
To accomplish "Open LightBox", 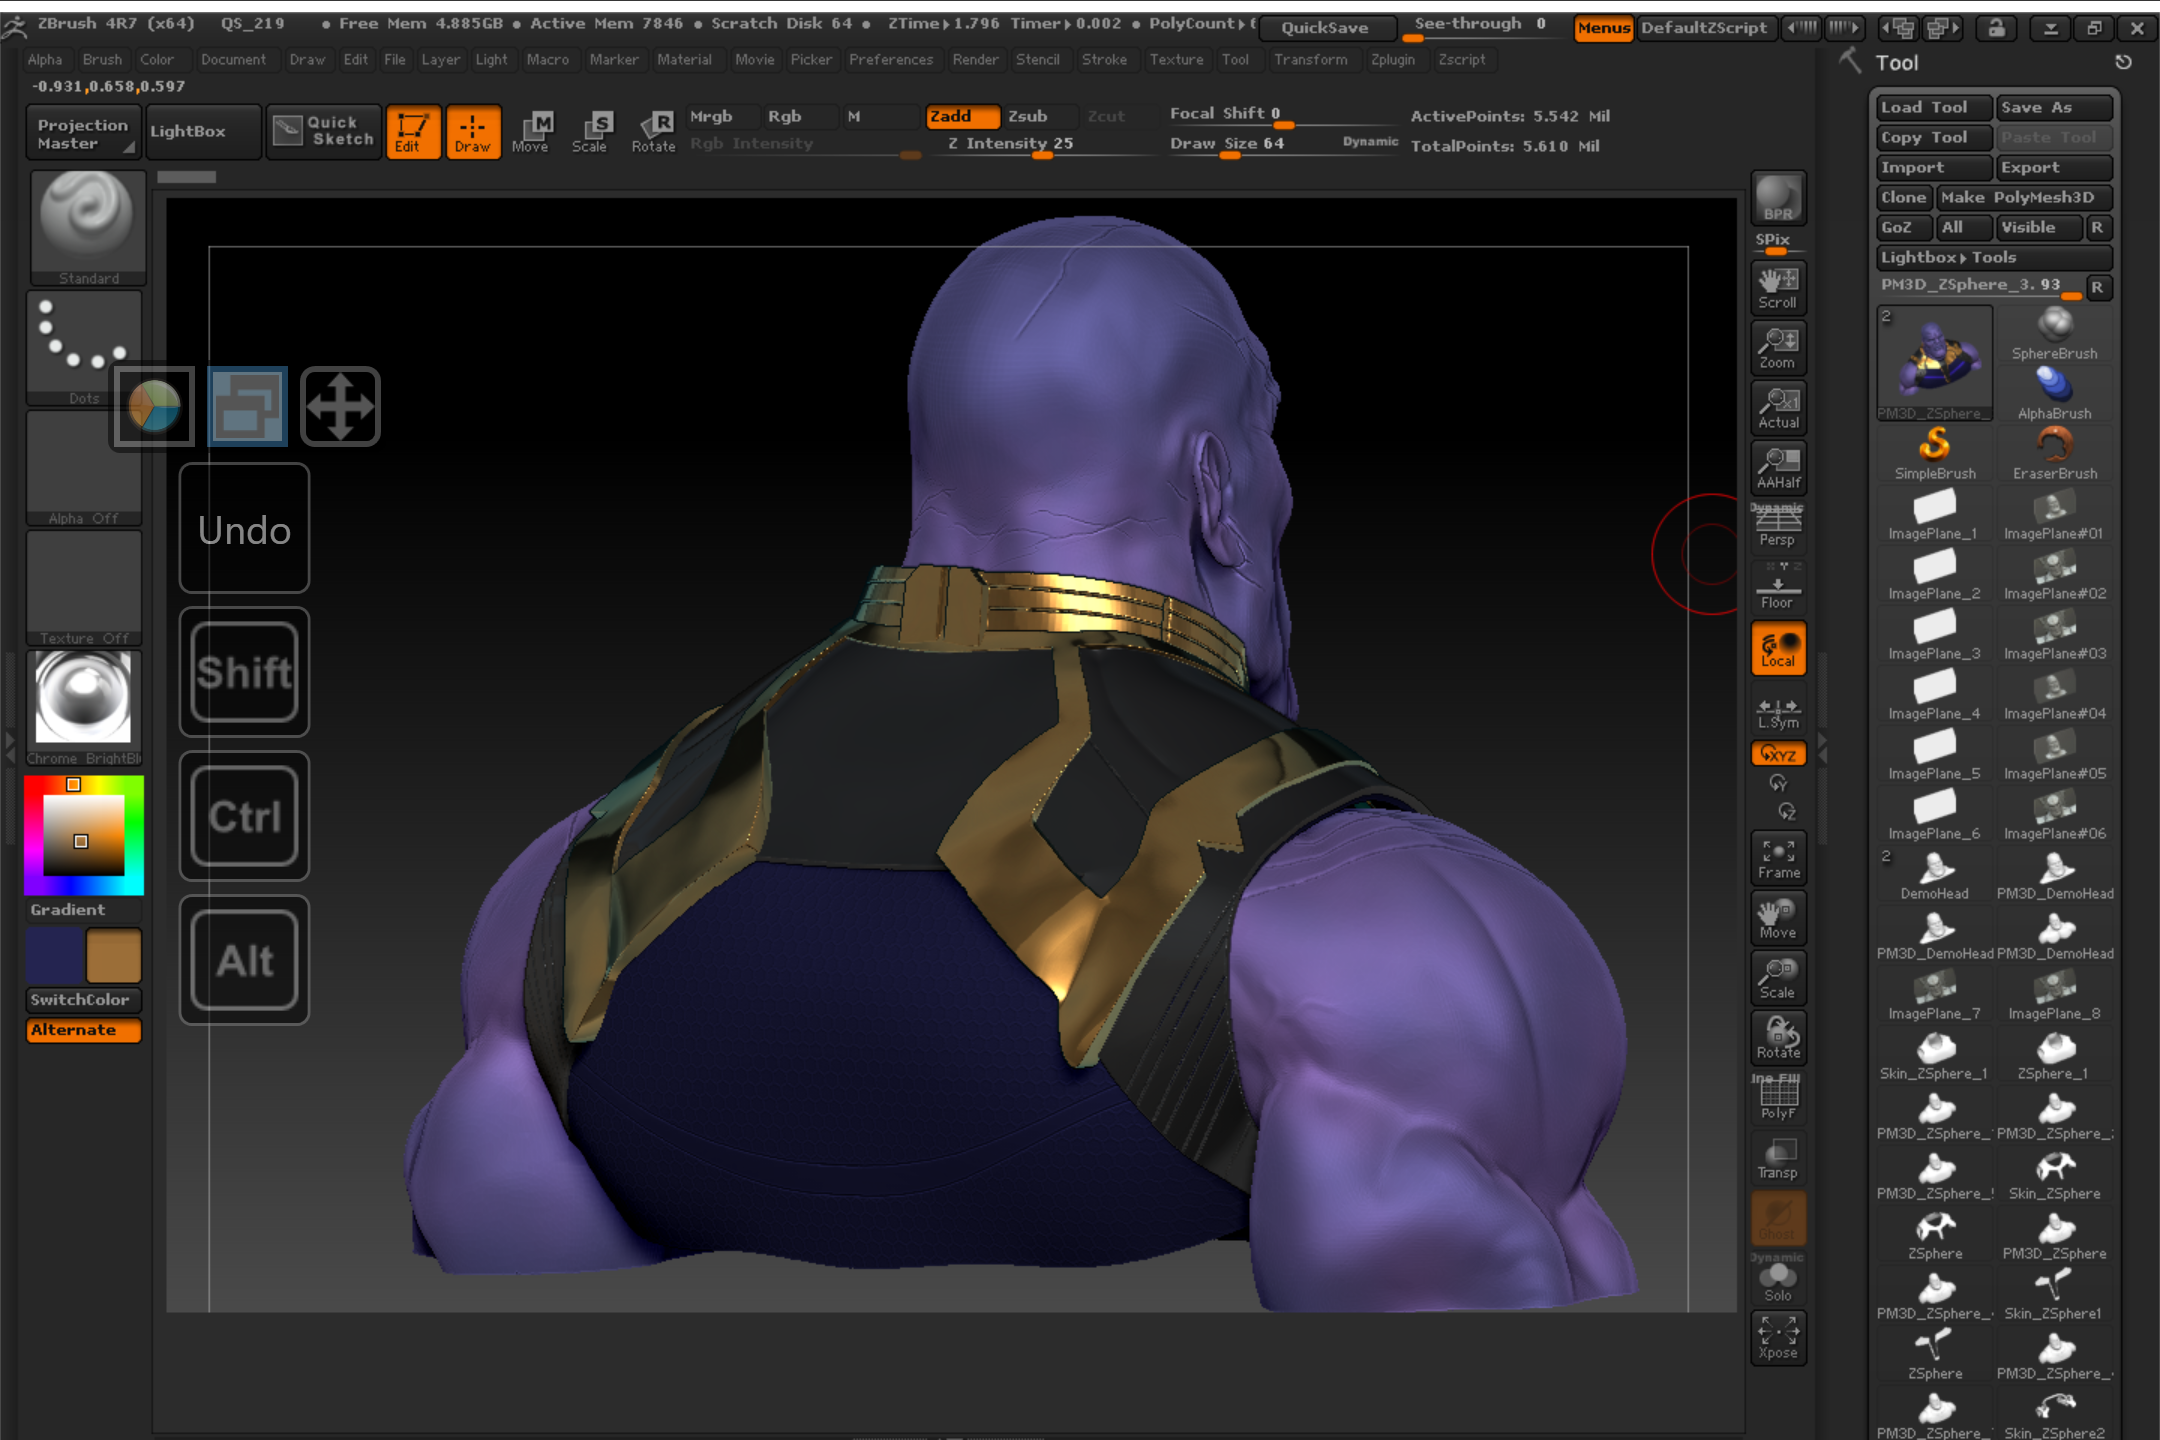I will click(x=204, y=132).
